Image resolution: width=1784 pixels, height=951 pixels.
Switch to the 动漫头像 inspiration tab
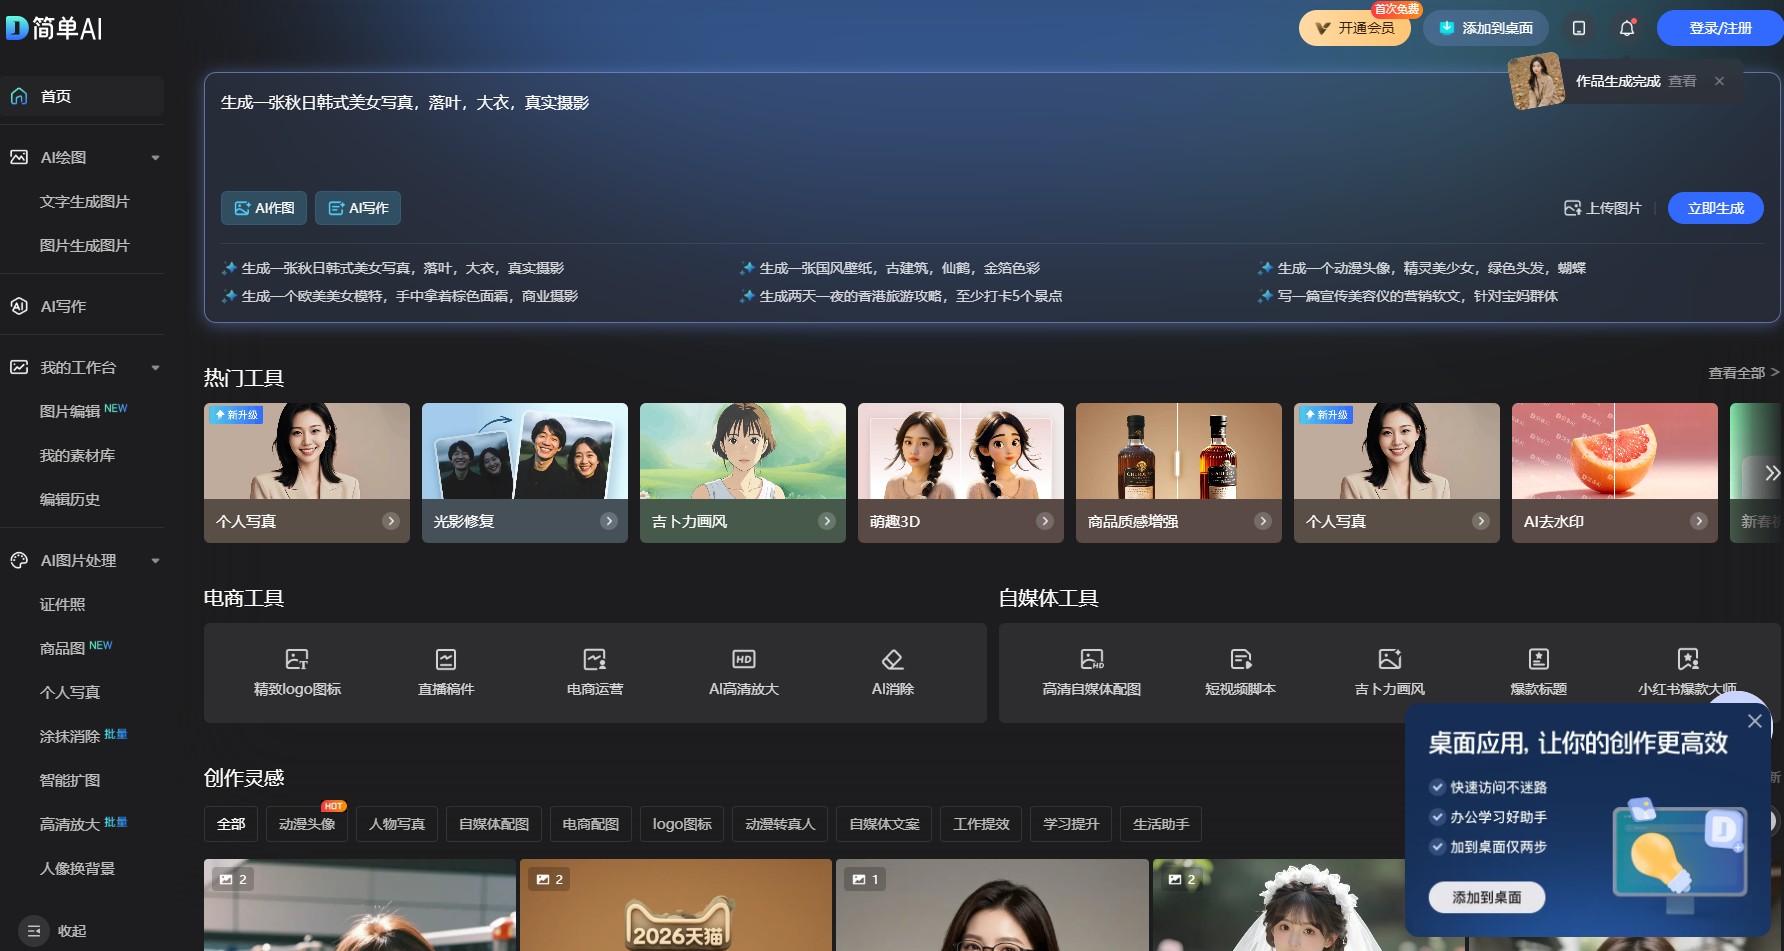pyautogui.click(x=306, y=824)
